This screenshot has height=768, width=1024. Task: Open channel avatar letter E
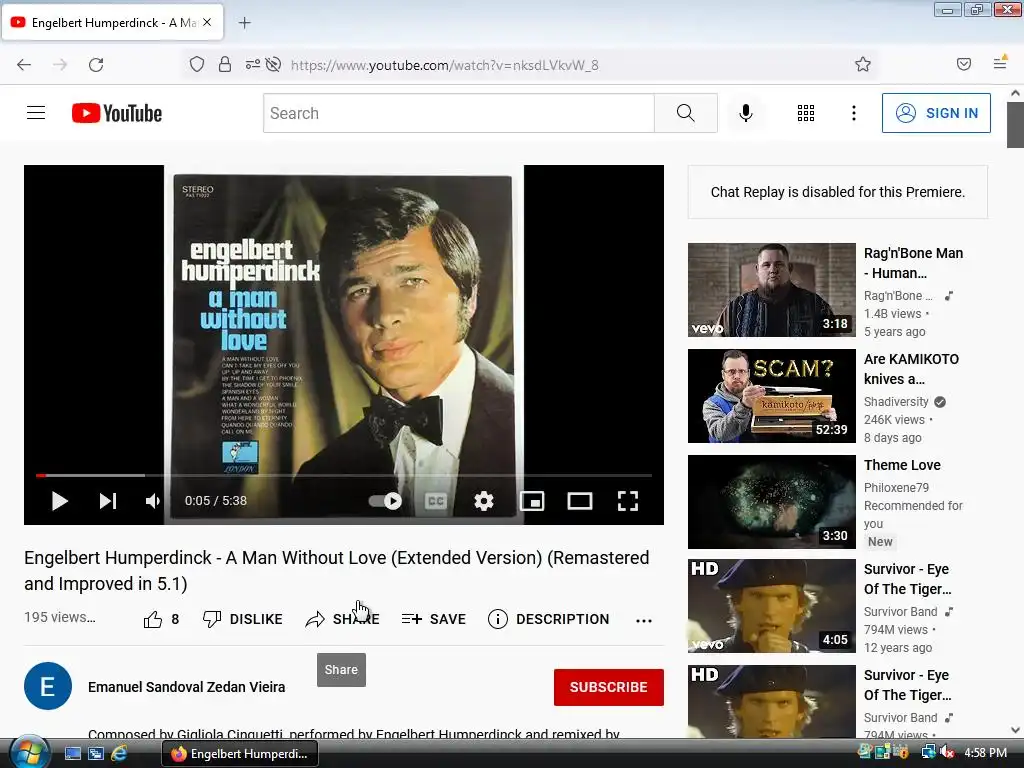coord(48,686)
